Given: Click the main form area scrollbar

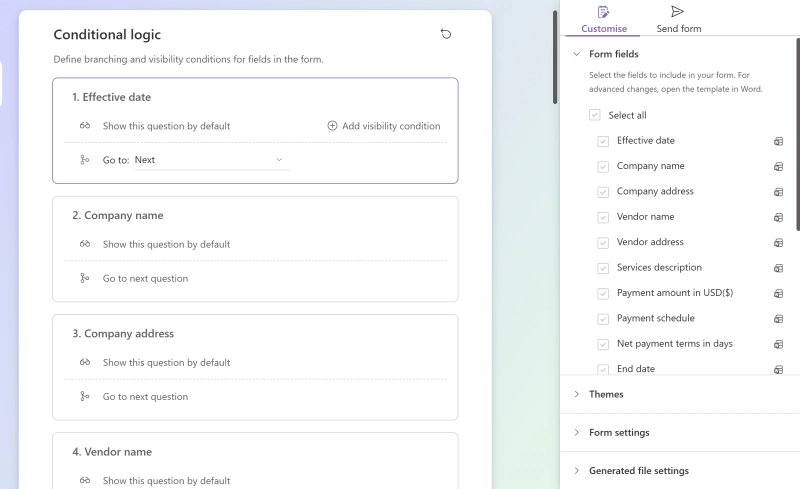Looking at the screenshot, I should 555,57.
